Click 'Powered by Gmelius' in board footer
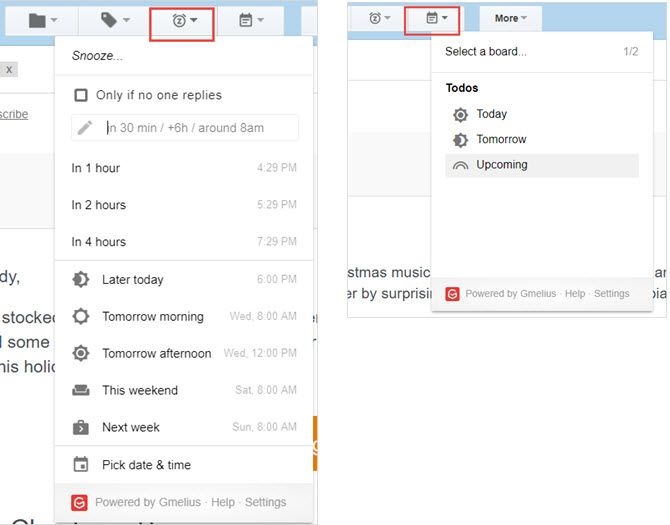670x525 pixels. [511, 293]
